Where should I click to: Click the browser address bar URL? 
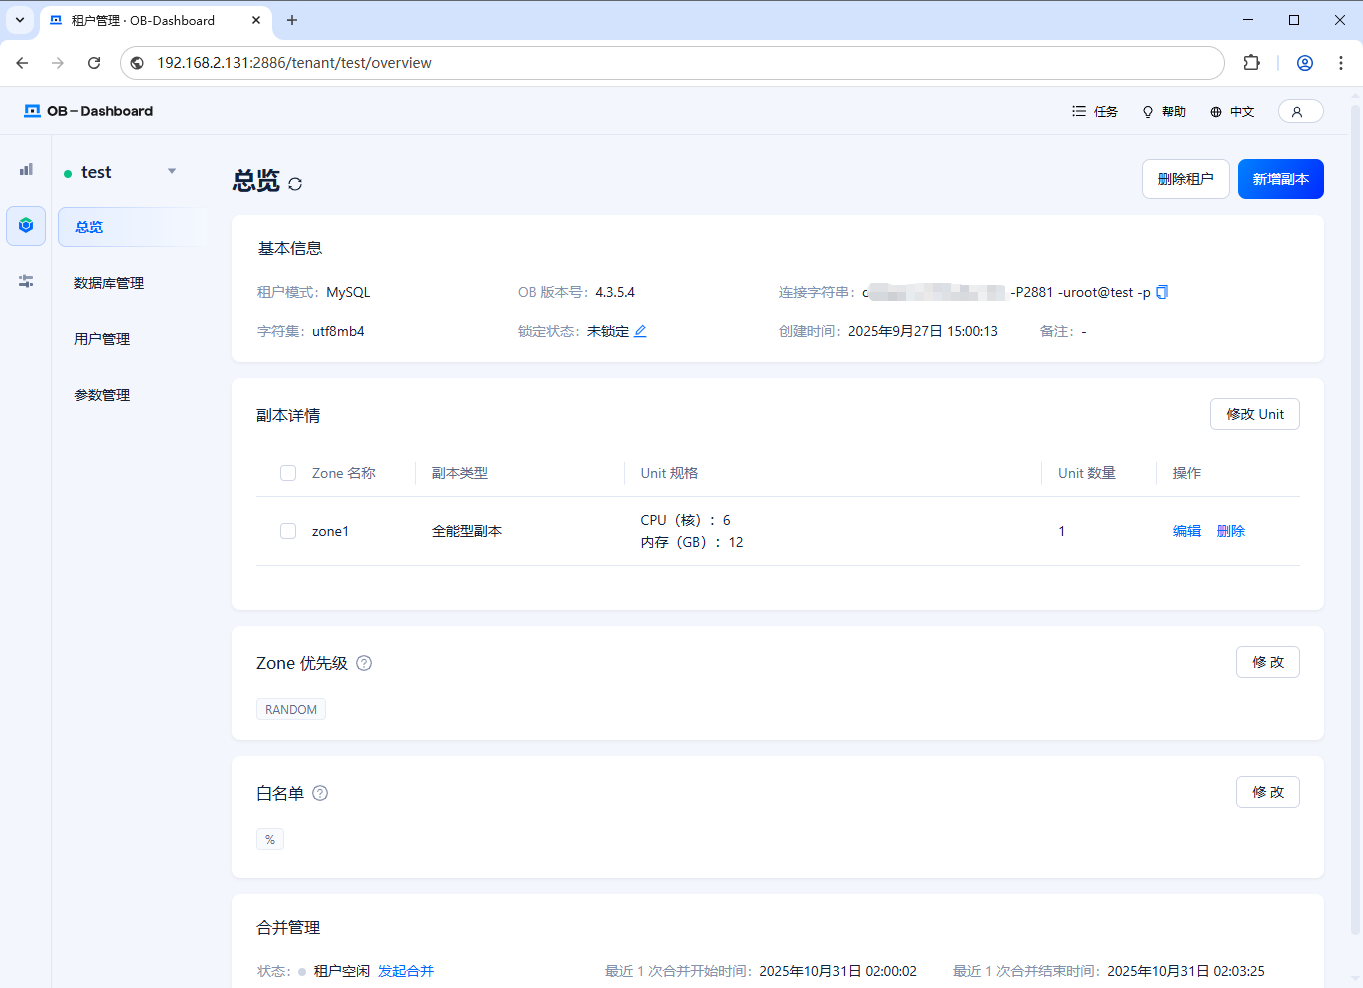pyautogui.click(x=294, y=63)
